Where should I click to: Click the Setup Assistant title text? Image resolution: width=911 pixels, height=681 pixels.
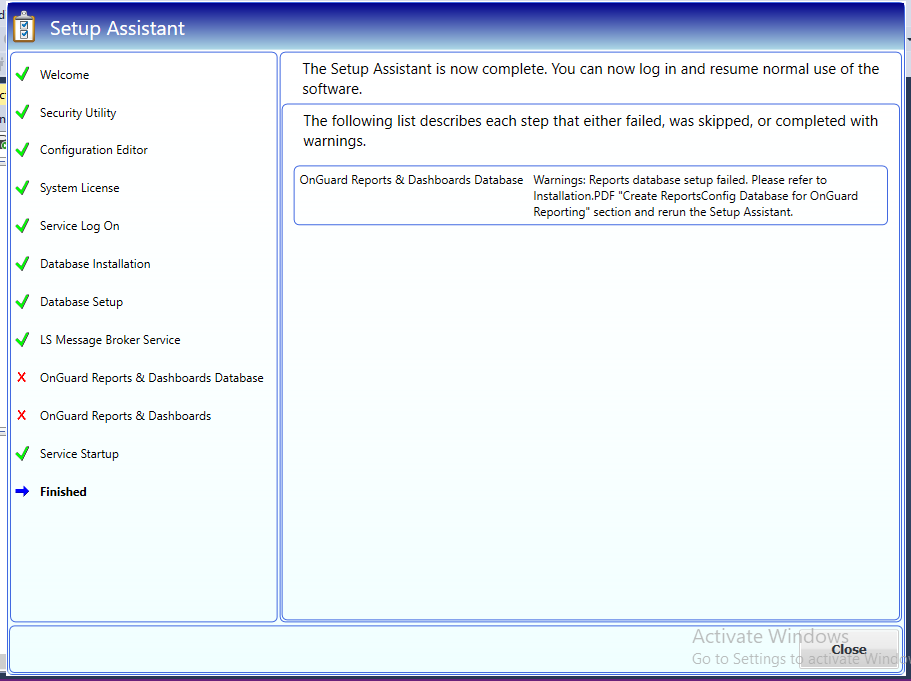117,28
